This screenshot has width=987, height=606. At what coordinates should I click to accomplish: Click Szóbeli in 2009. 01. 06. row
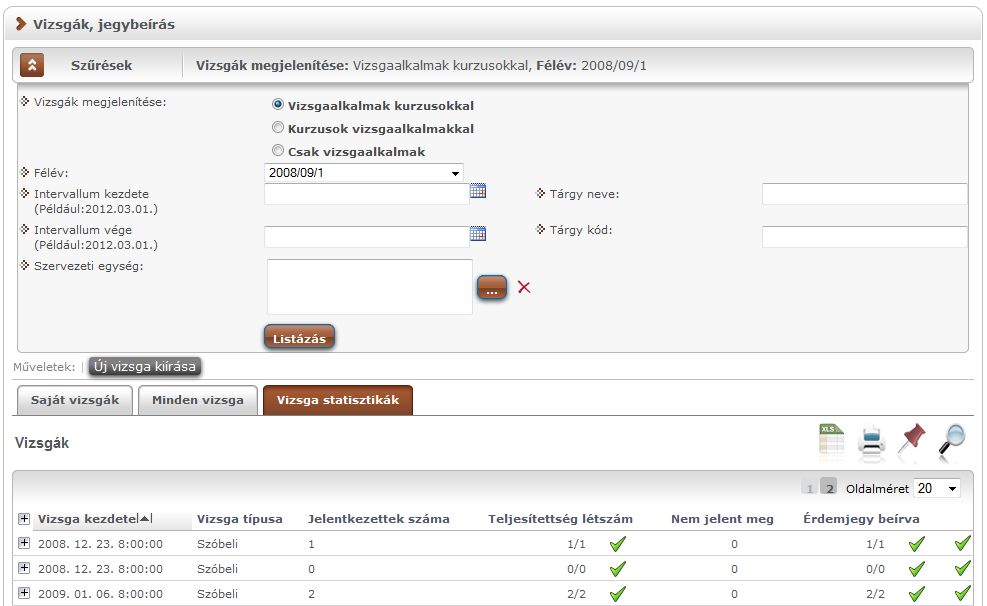tap(217, 593)
